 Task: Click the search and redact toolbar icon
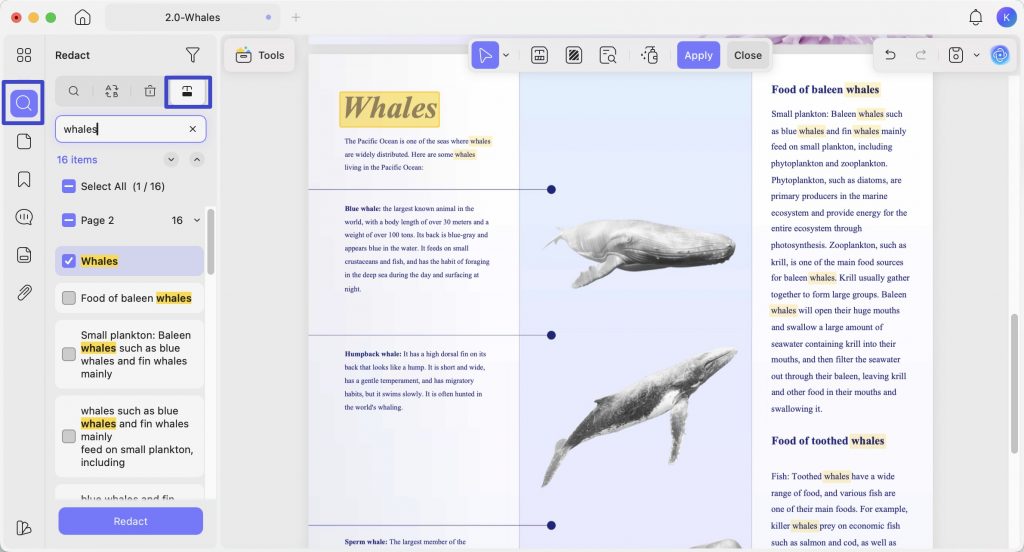(607, 56)
